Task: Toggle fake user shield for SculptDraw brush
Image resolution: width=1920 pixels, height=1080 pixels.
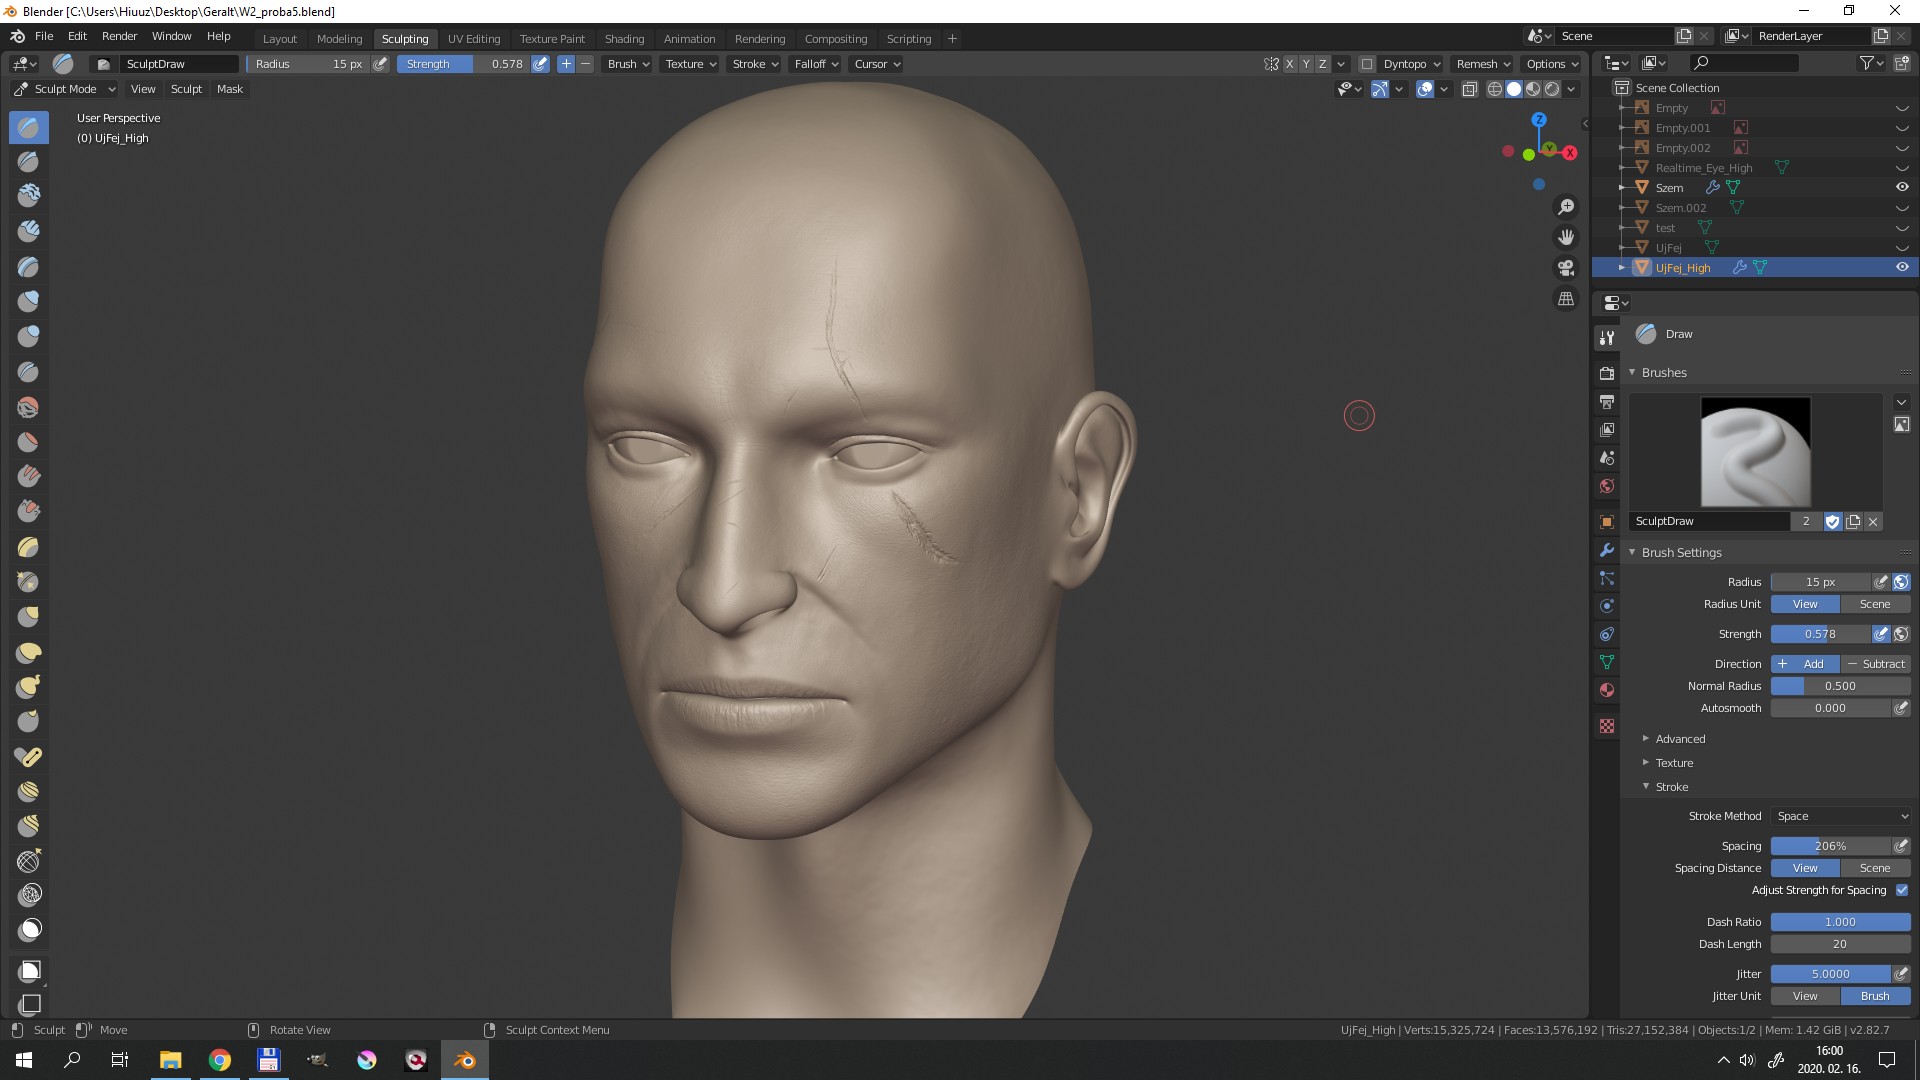Action: click(x=1832, y=521)
